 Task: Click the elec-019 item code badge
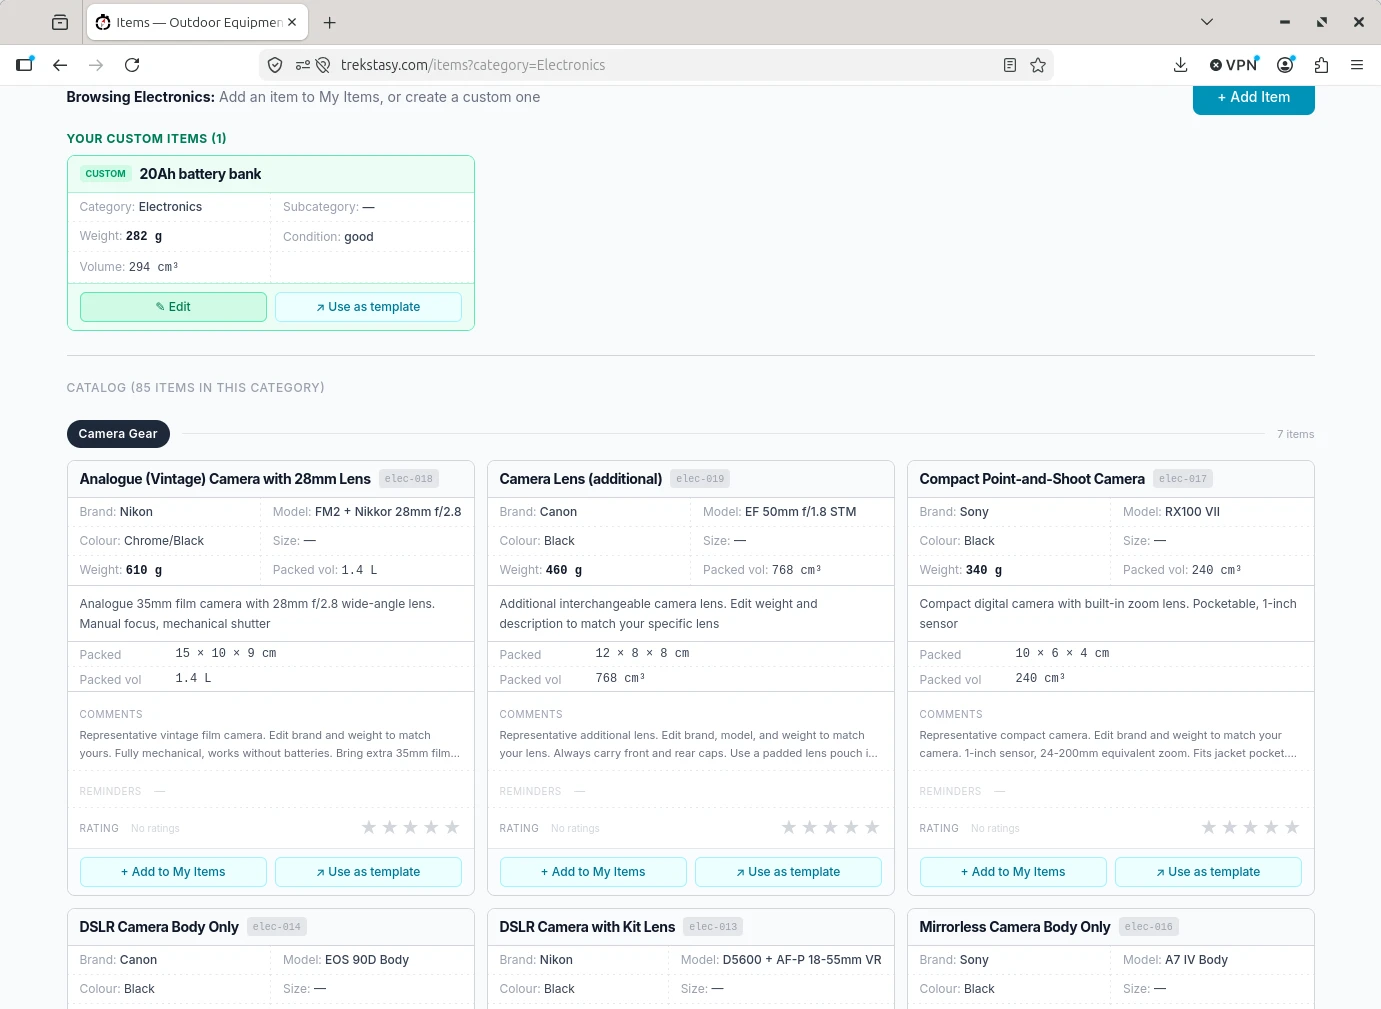click(700, 479)
